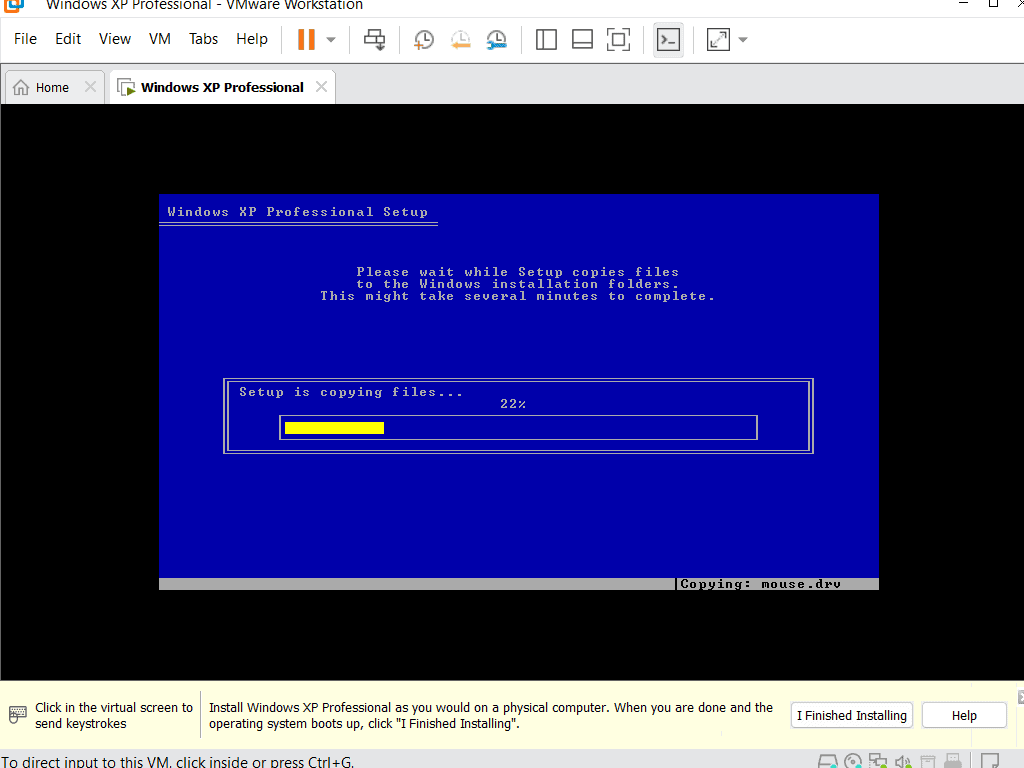Image resolution: width=1024 pixels, height=768 pixels.
Task: Click the message log icon in status bar
Action: point(990,761)
